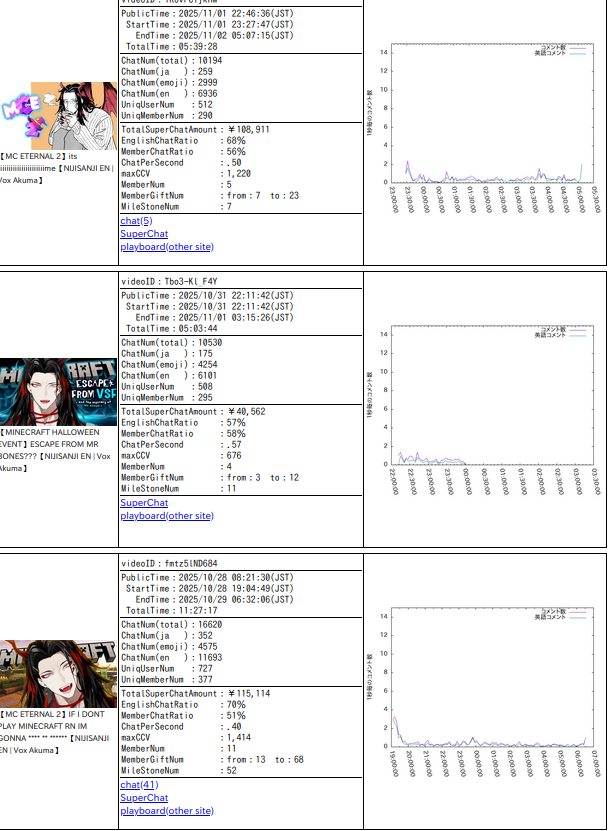
Task: Click ChatPerSecond .57 row
Action: pyautogui.click(x=181, y=445)
